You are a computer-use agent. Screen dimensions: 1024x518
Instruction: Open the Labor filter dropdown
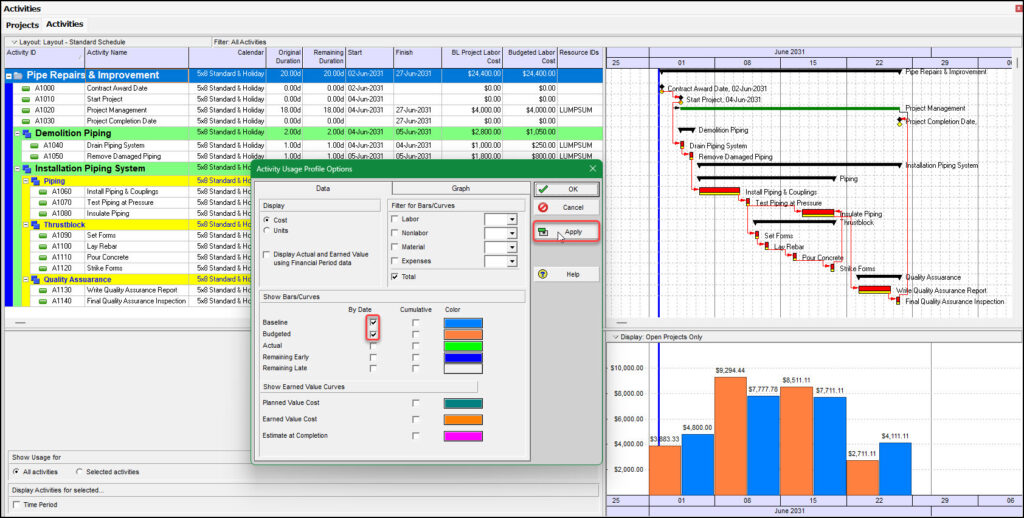click(x=512, y=220)
